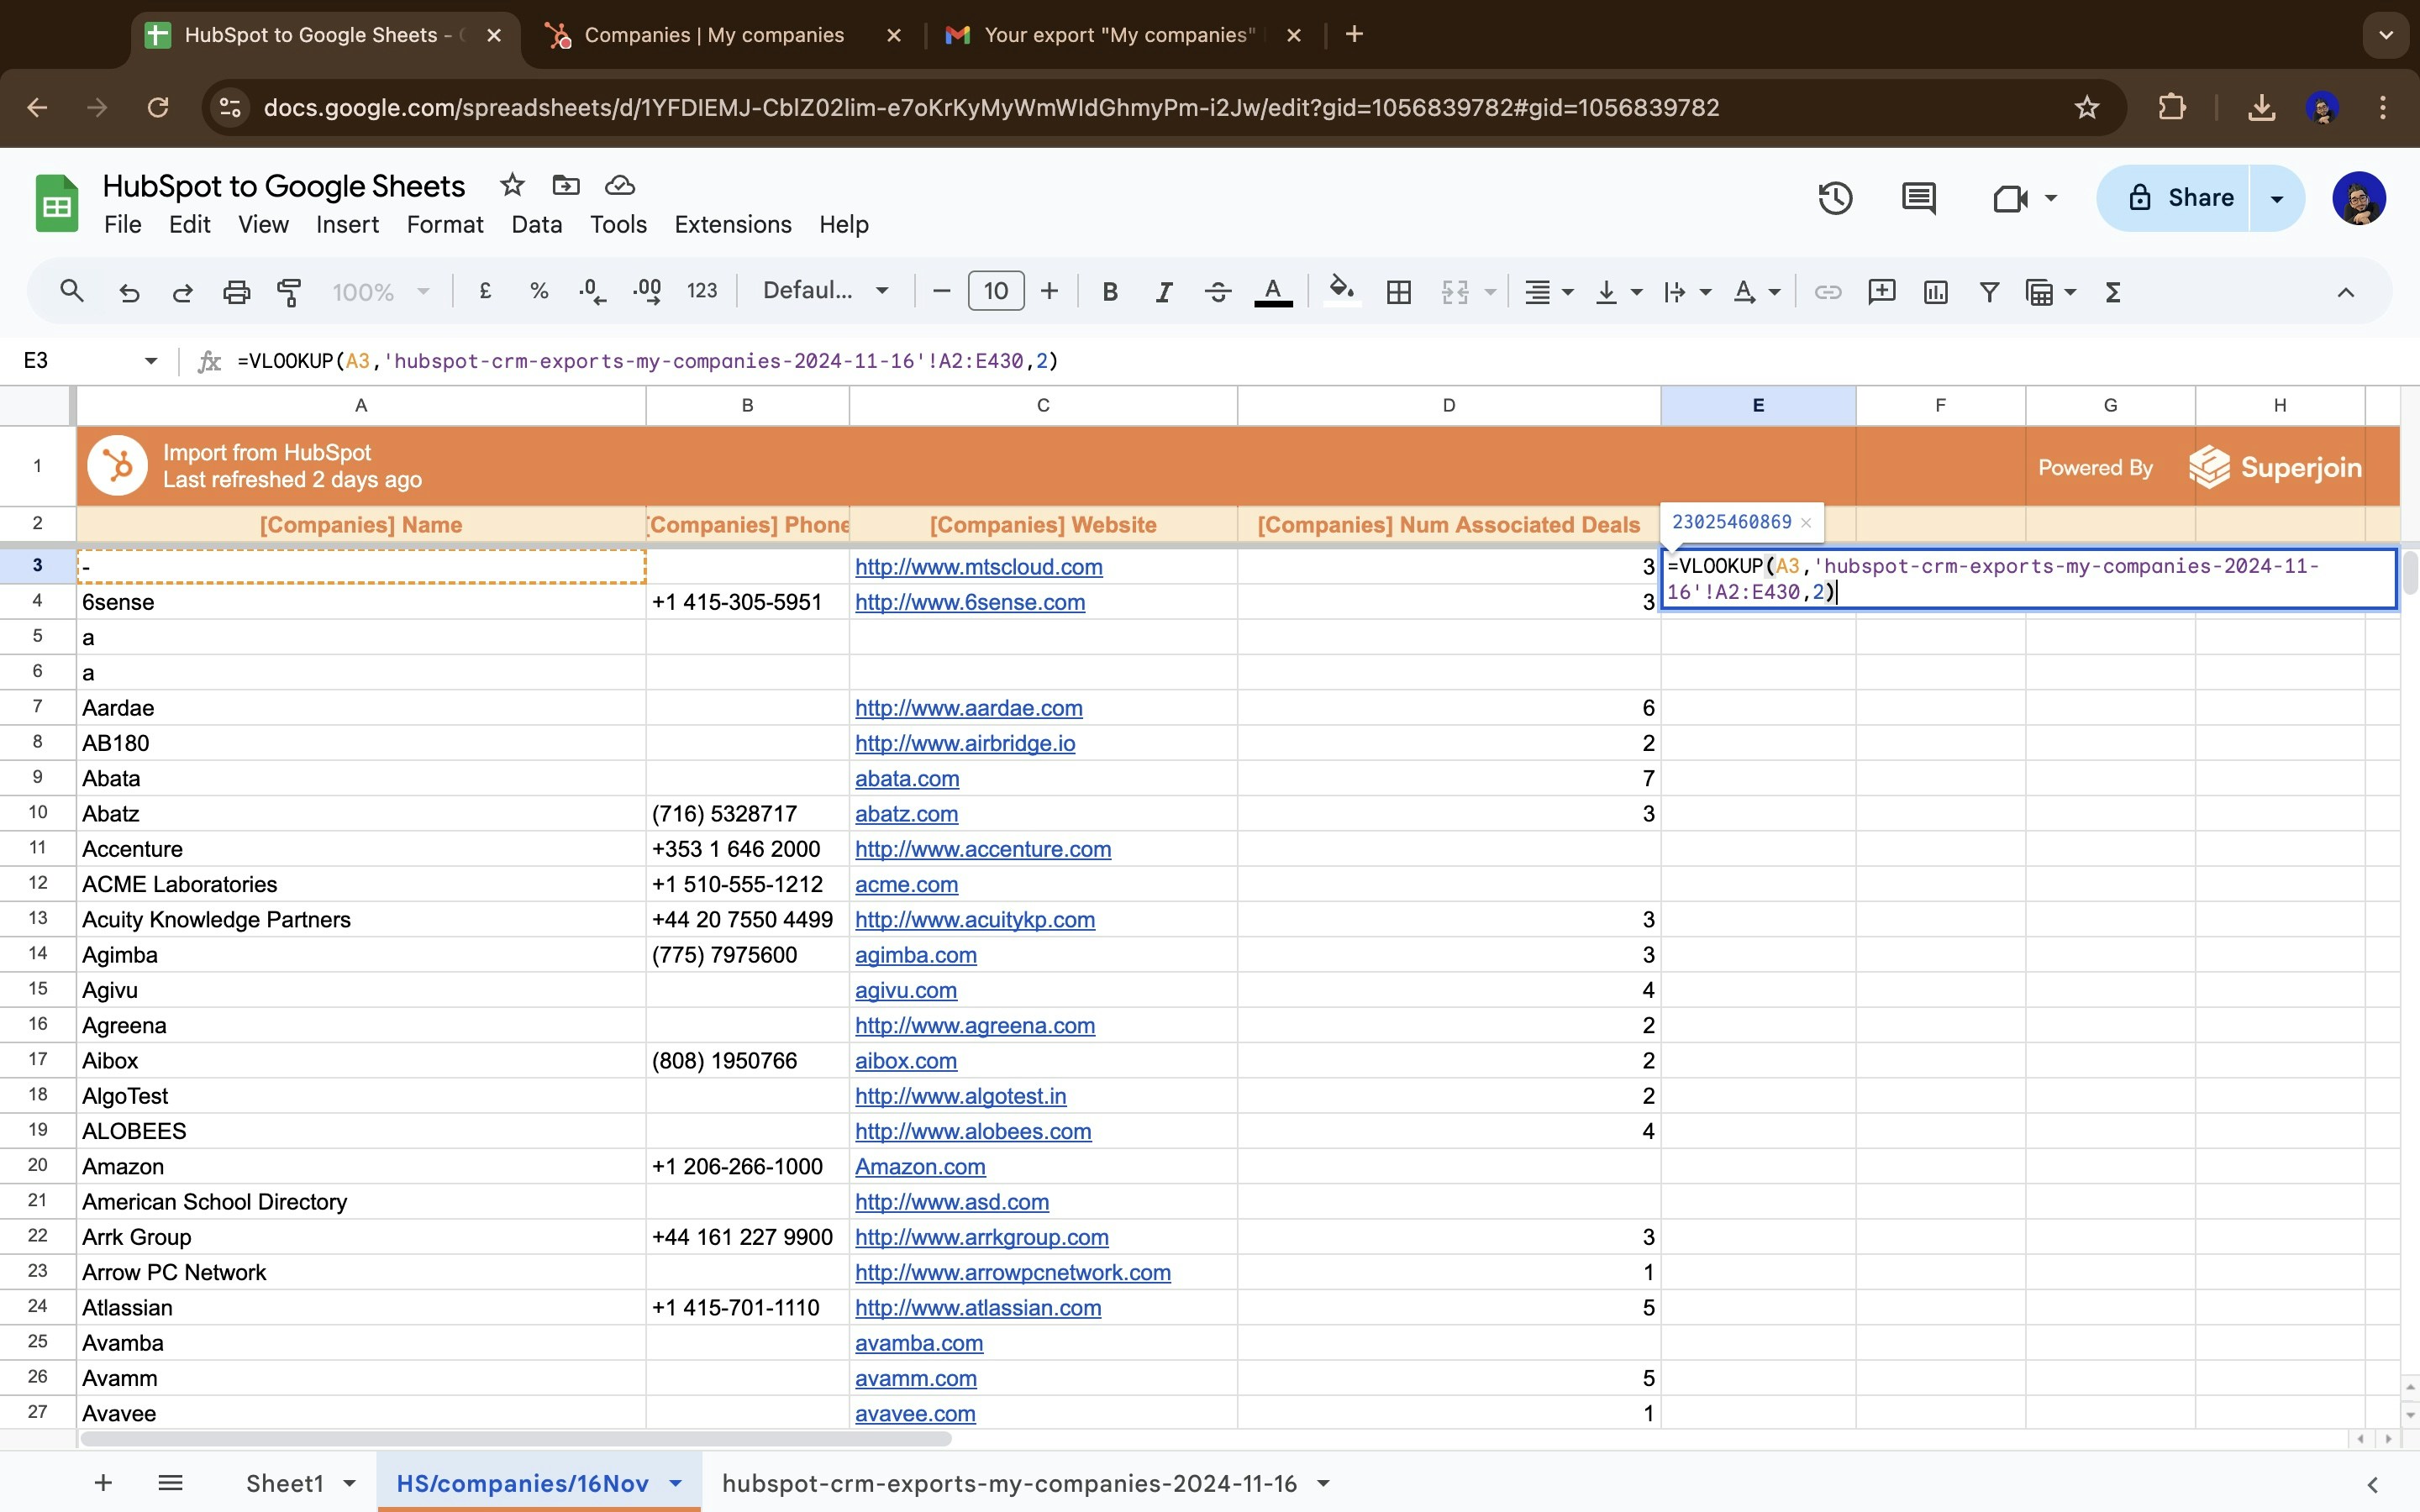The height and width of the screenshot is (1512, 2420).
Task: Expand the Name Box dropdown arrow
Action: coord(151,361)
